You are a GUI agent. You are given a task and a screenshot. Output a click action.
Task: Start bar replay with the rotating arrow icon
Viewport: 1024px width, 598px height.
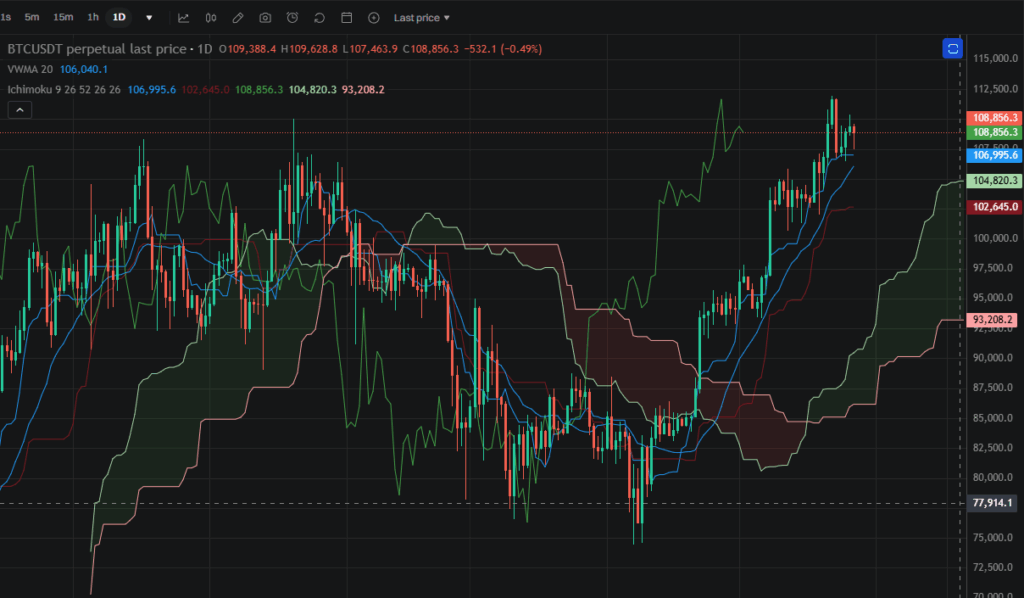click(x=319, y=17)
